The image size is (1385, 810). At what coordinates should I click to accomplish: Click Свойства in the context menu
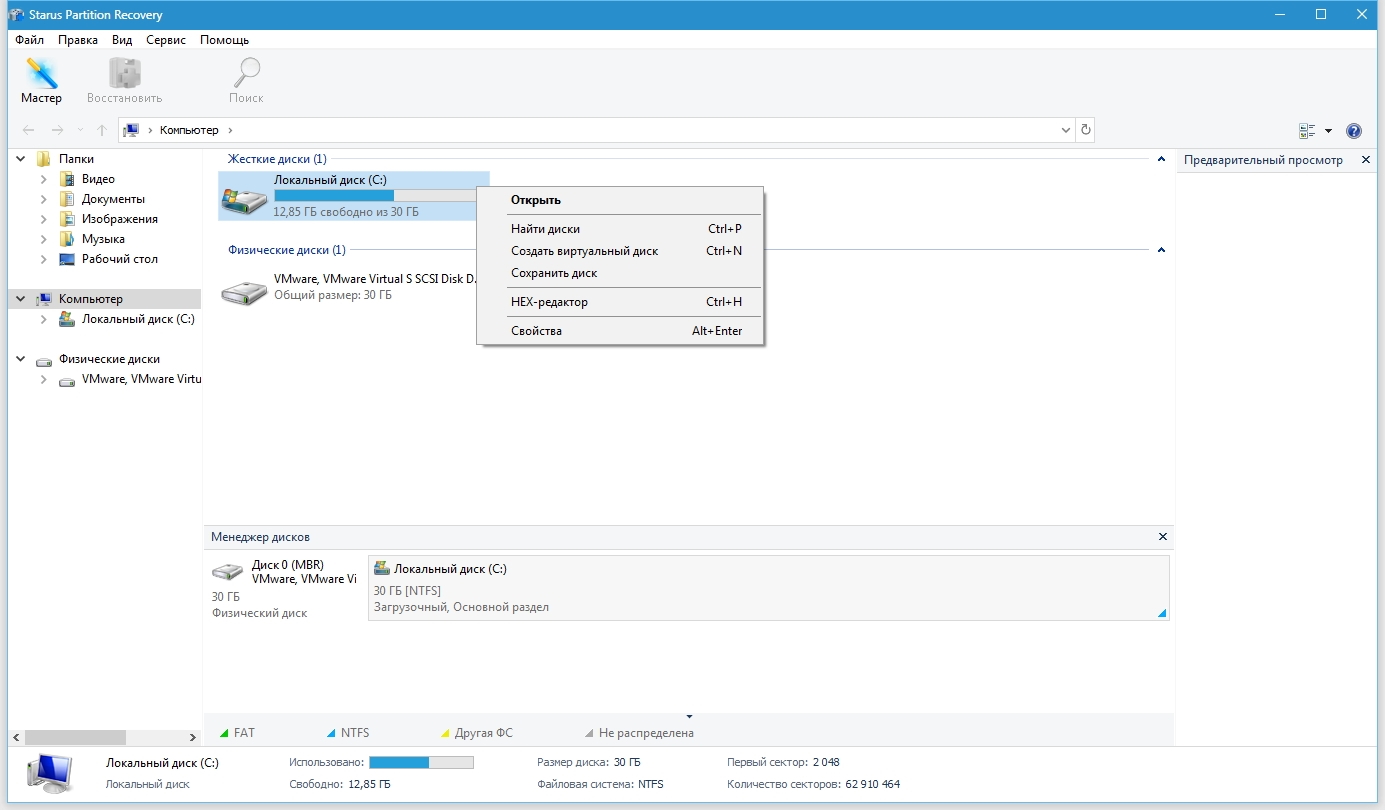(x=536, y=331)
